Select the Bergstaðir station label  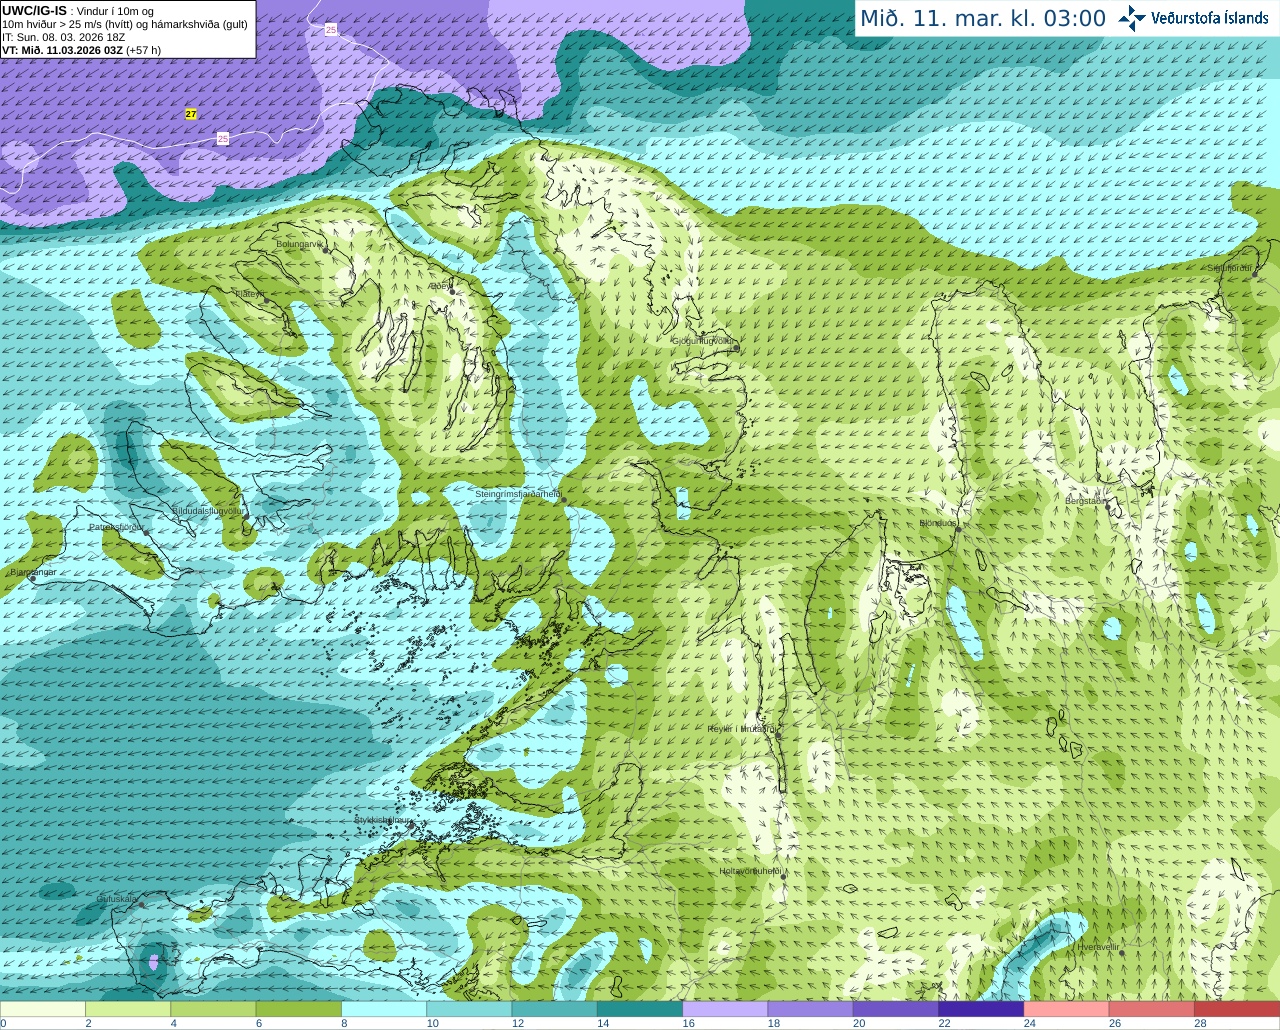click(x=1086, y=501)
